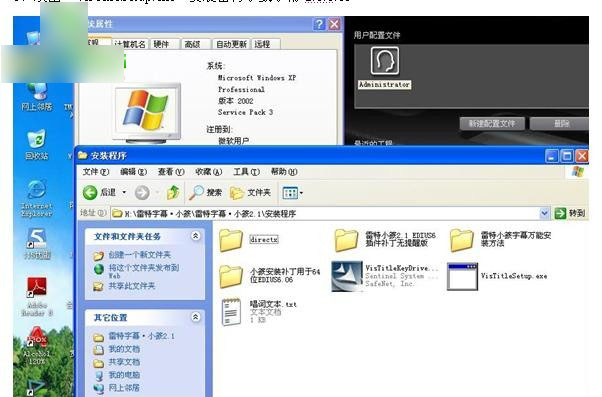Viewport: 602px width, 397px height.
Task: Collapse the 文件和文件夹任务 panel
Action: coord(195,236)
